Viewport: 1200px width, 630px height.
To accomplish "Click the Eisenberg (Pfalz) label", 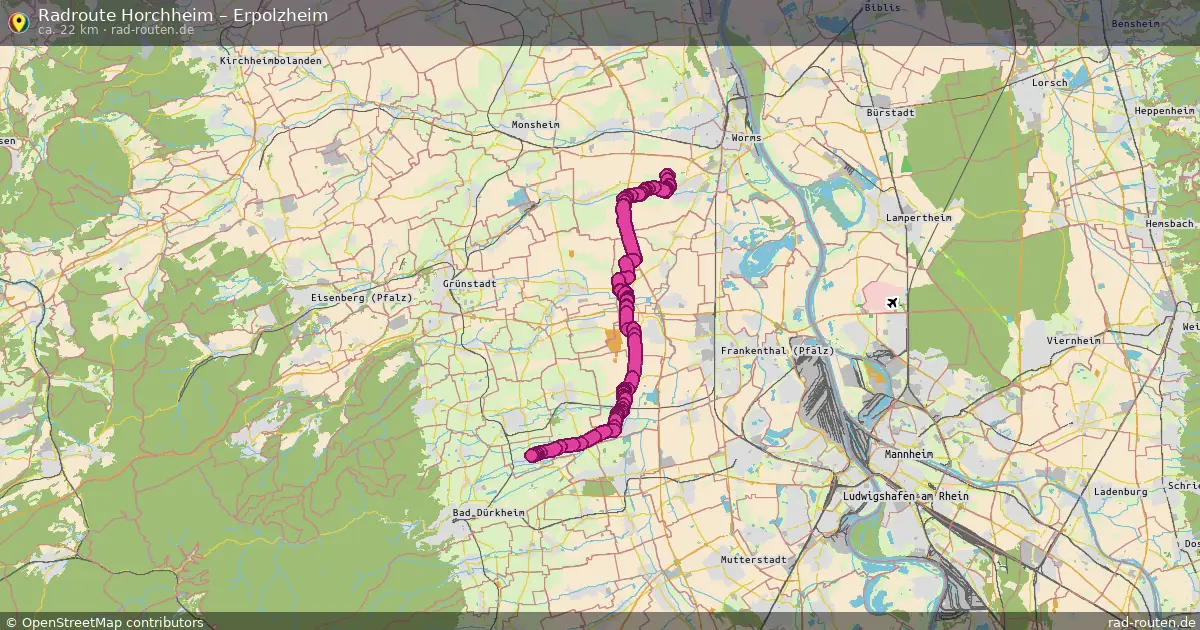I will (x=362, y=298).
